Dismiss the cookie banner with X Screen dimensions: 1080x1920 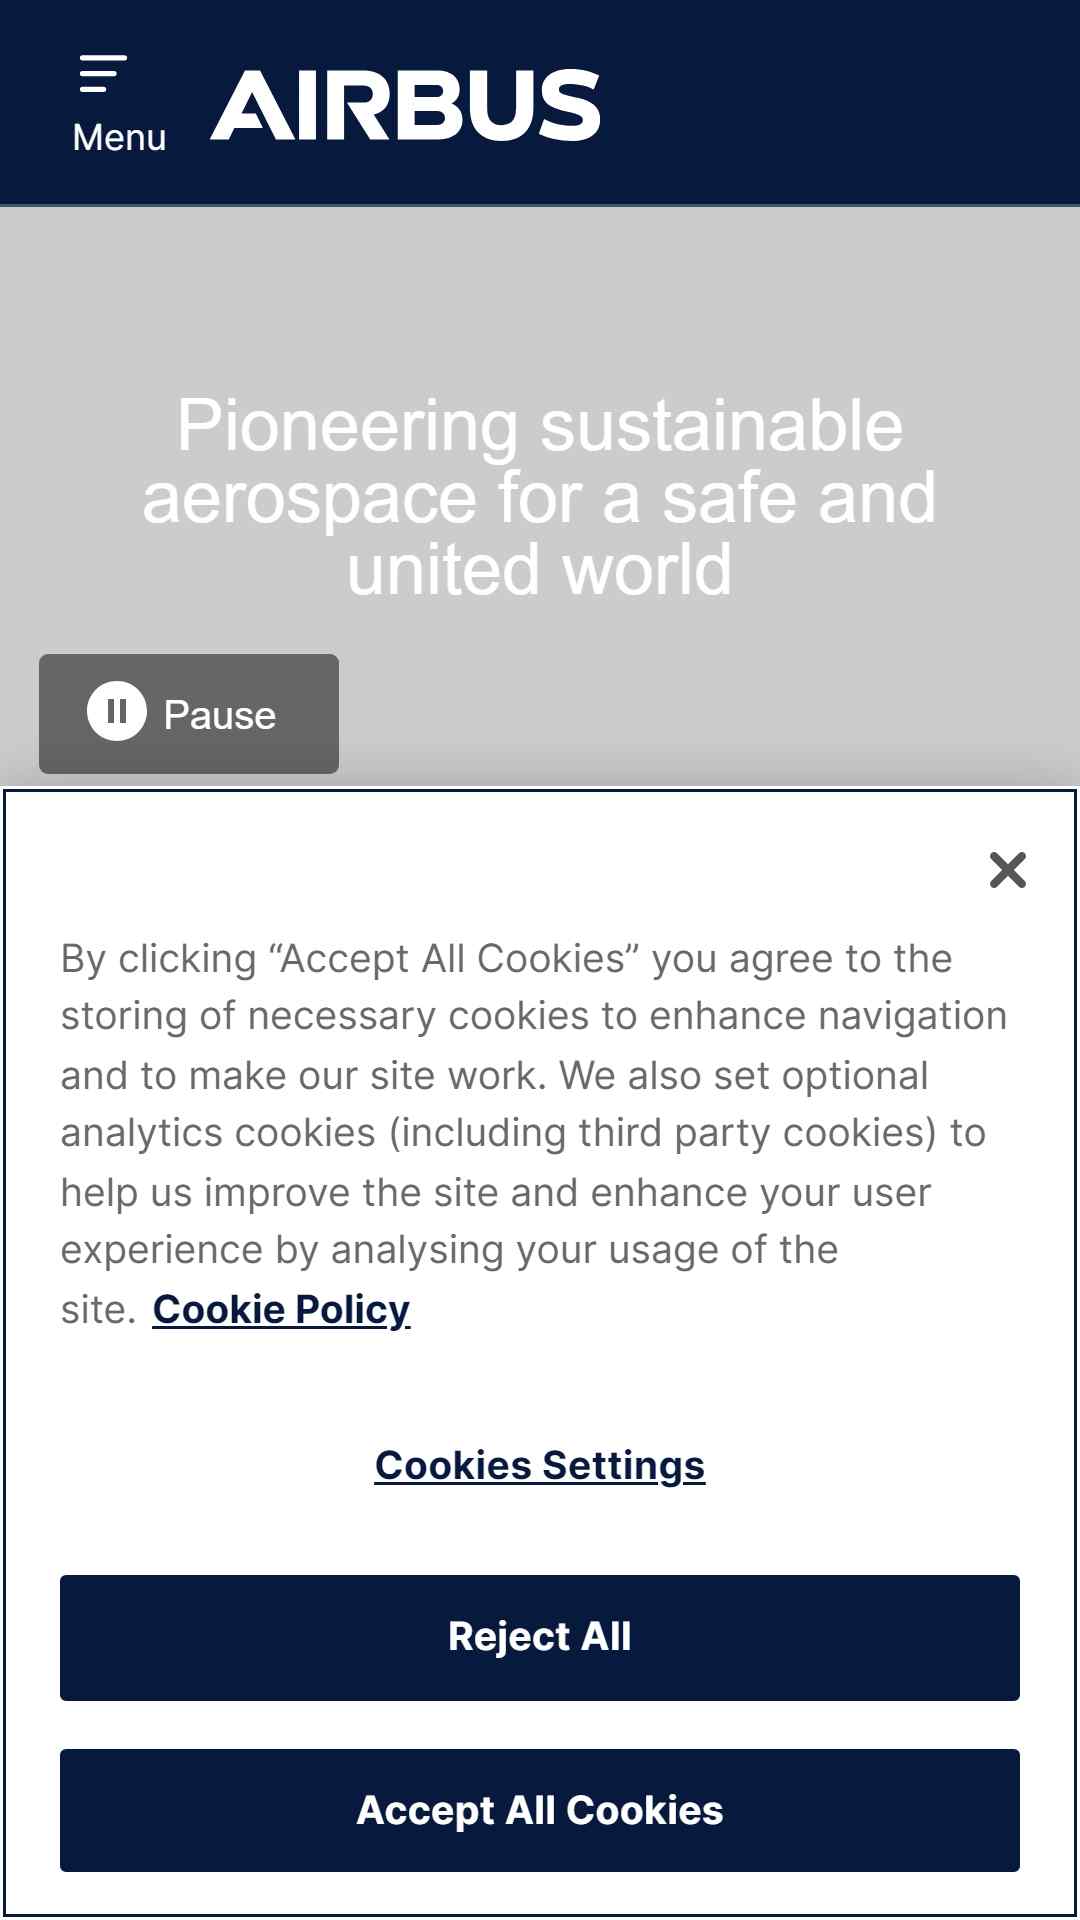[1007, 870]
